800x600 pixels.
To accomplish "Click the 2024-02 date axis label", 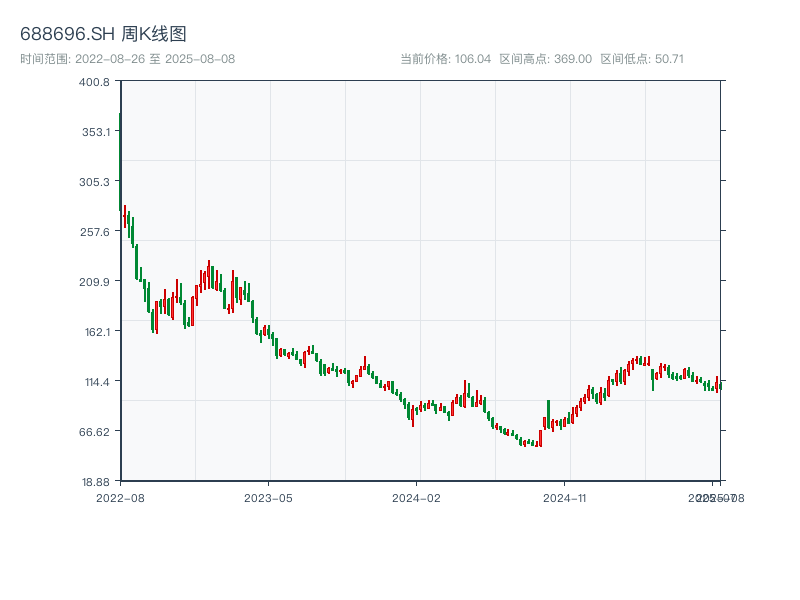I will tap(416, 497).
